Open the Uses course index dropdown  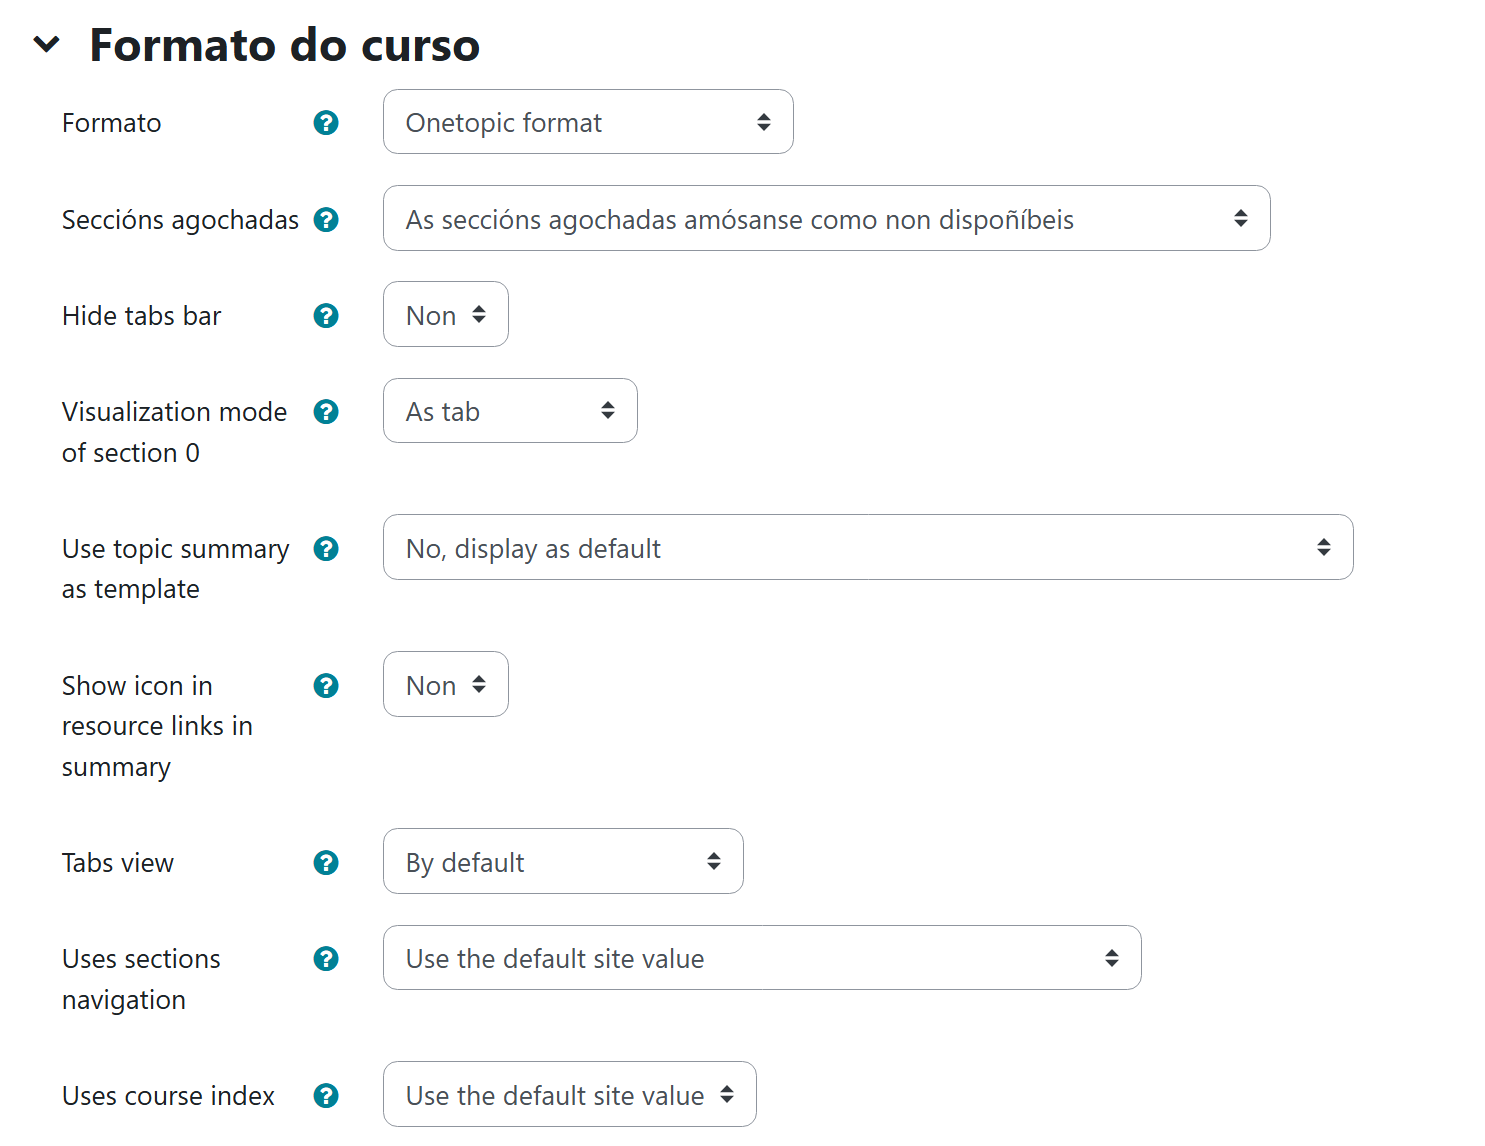(x=569, y=1094)
